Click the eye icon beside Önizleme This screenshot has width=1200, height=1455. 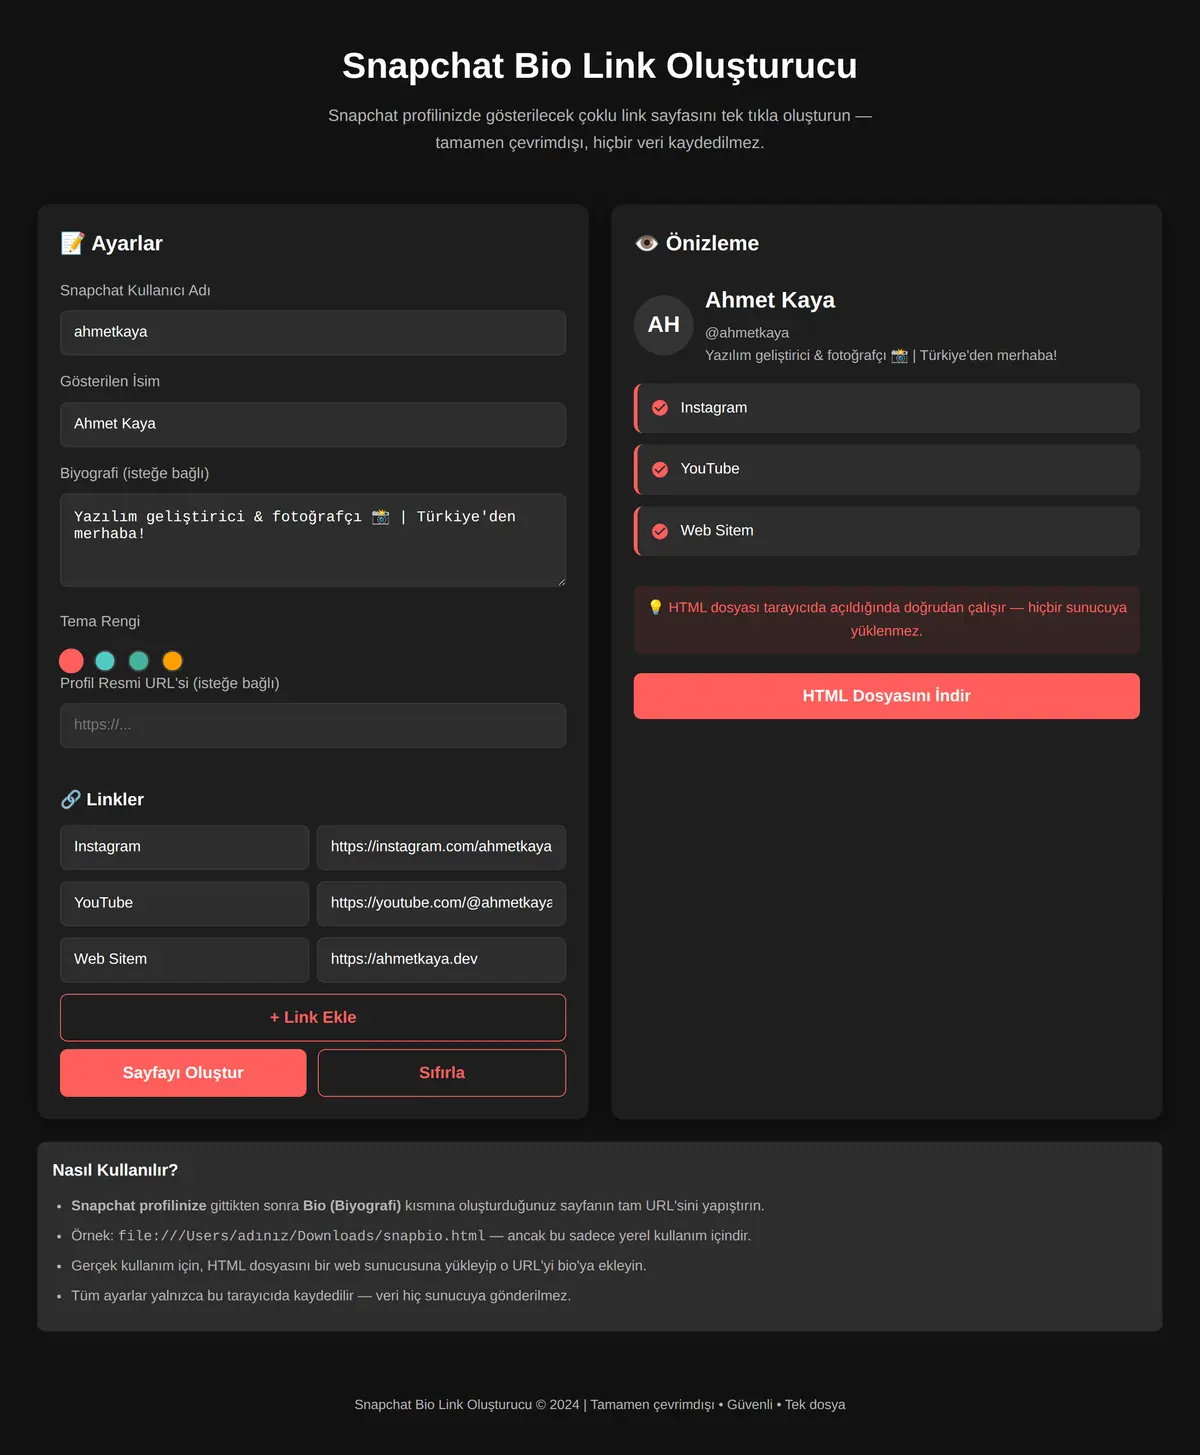click(x=646, y=243)
